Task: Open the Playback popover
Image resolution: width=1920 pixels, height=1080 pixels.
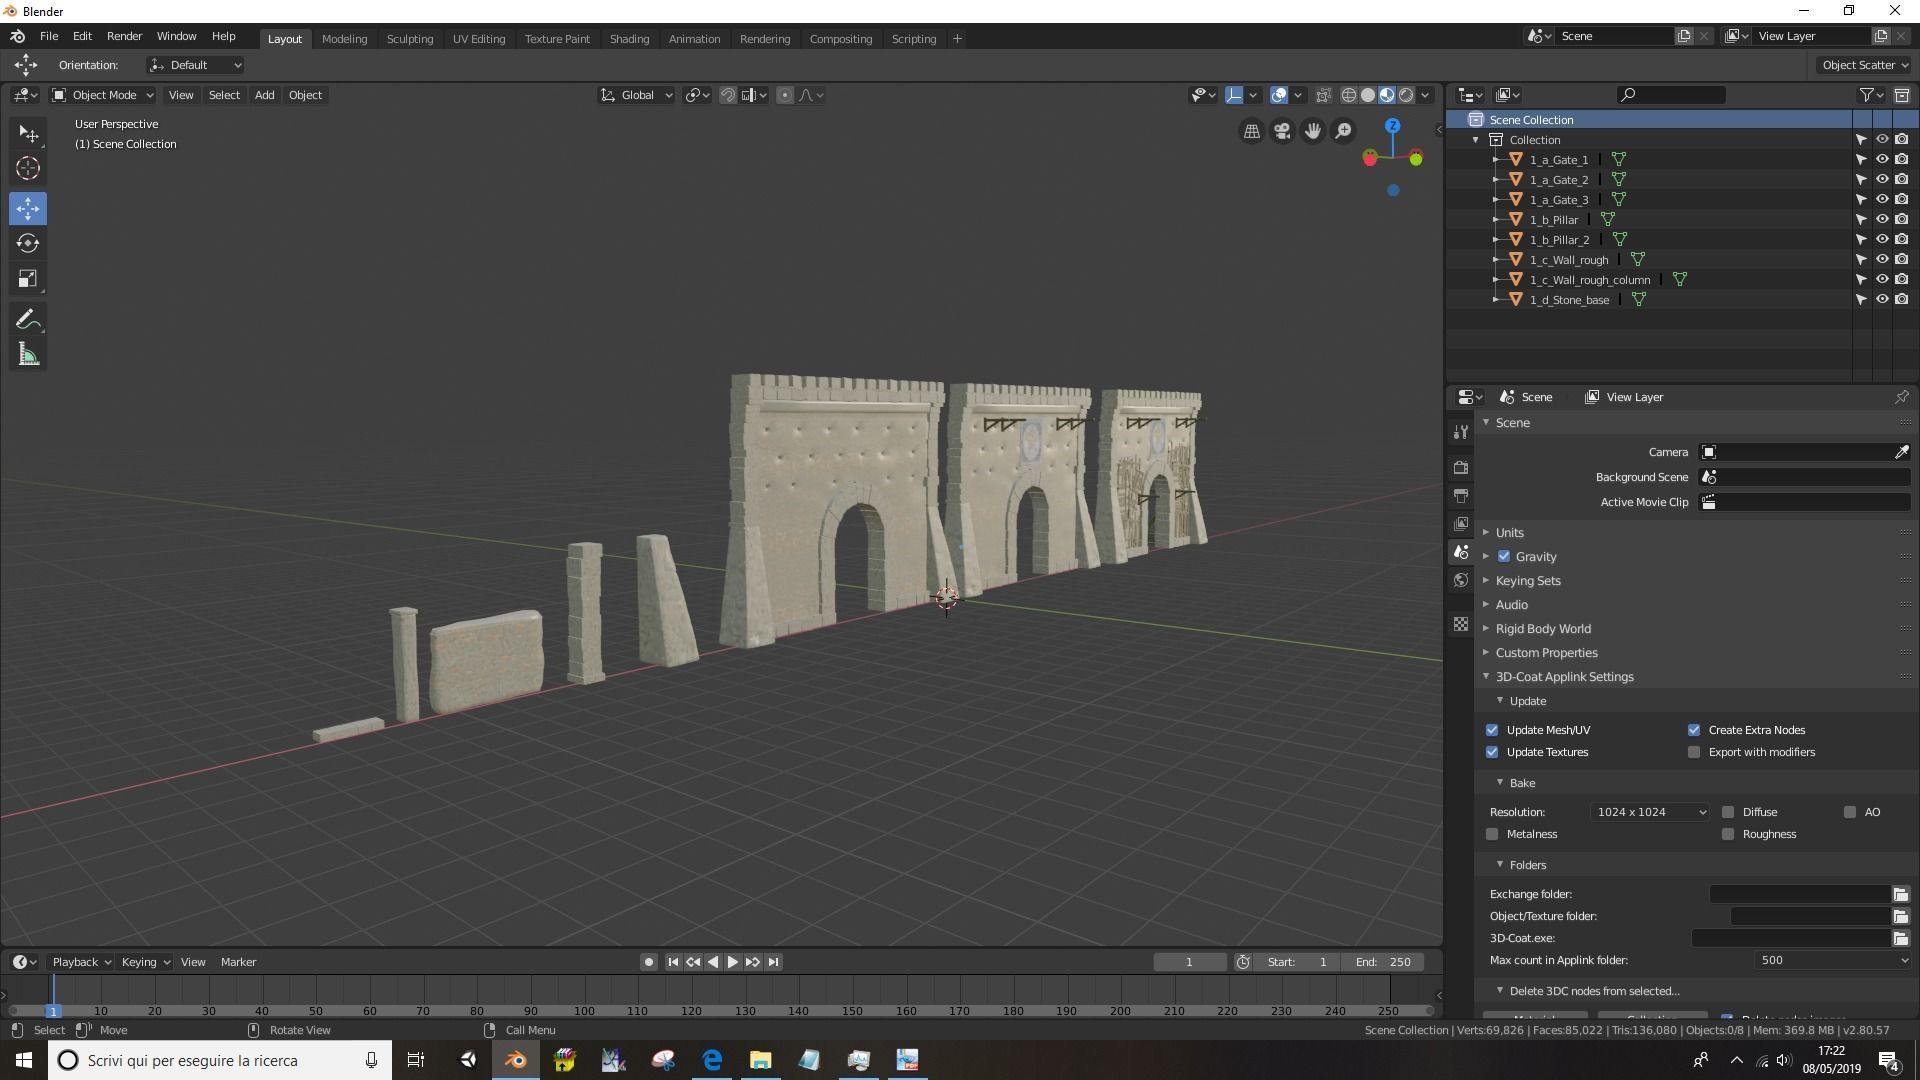Action: pos(80,962)
